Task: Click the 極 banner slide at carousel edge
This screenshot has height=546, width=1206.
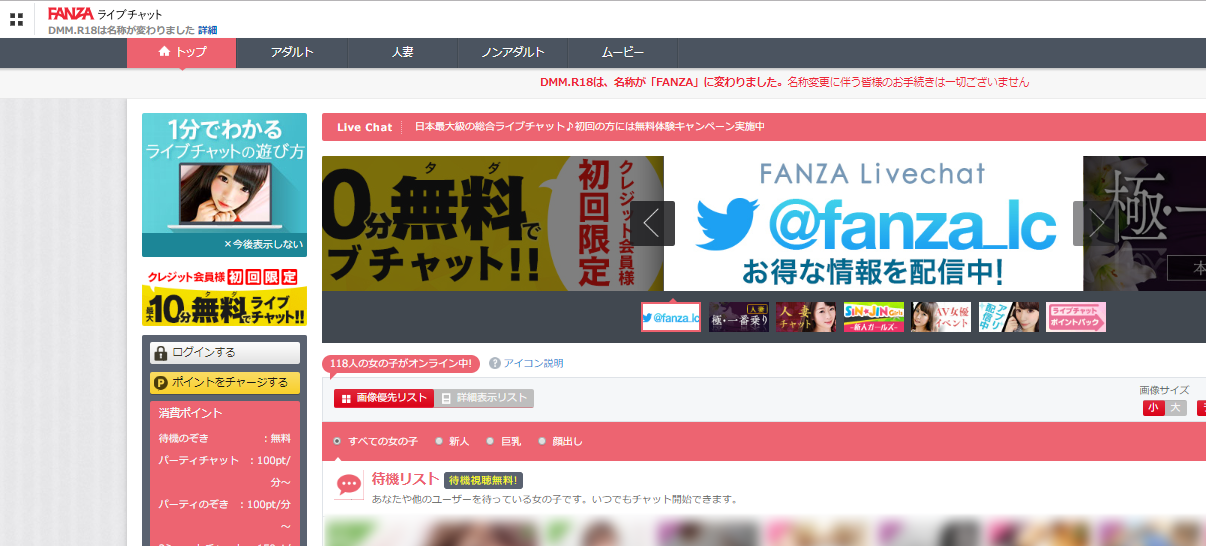Action: pos(1144,223)
